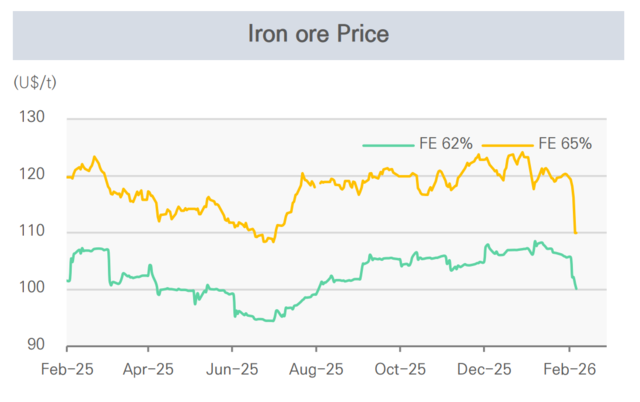Select the Oct-25 x-axis date label
The image size is (640, 402).
tap(399, 368)
